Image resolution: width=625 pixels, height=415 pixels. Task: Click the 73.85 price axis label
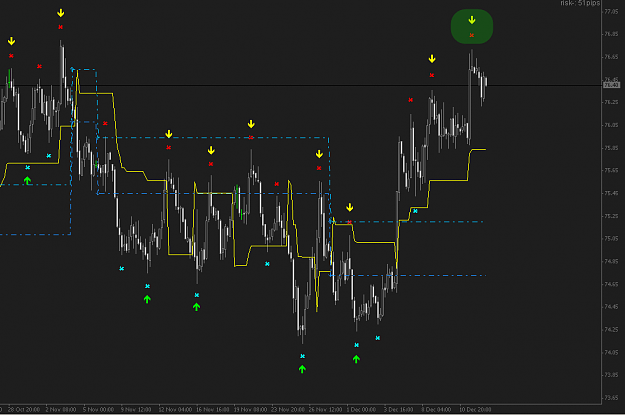click(x=611, y=375)
